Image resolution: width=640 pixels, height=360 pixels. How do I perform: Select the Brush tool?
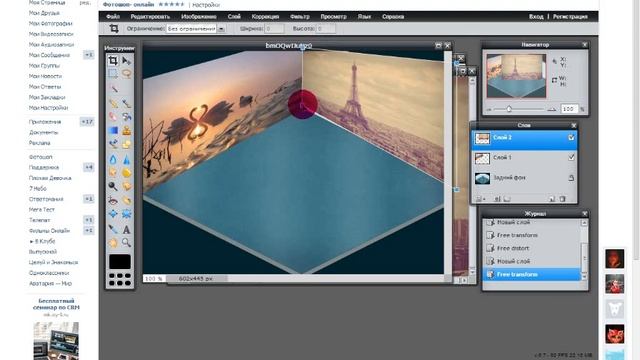(x=127, y=103)
